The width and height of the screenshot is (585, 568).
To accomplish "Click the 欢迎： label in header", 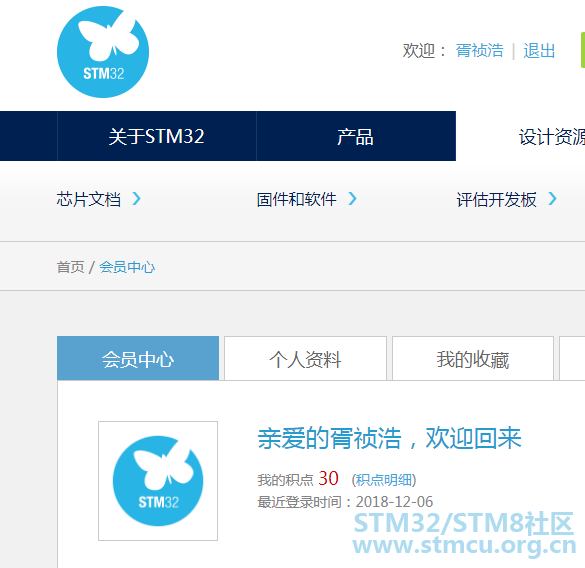I will point(424,50).
